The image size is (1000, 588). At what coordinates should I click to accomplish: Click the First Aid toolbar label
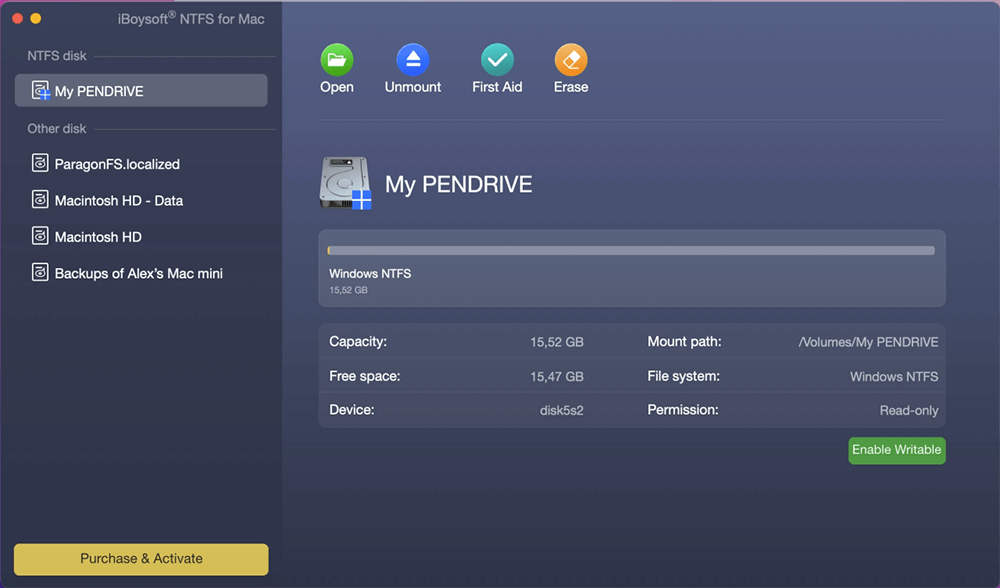tap(497, 87)
